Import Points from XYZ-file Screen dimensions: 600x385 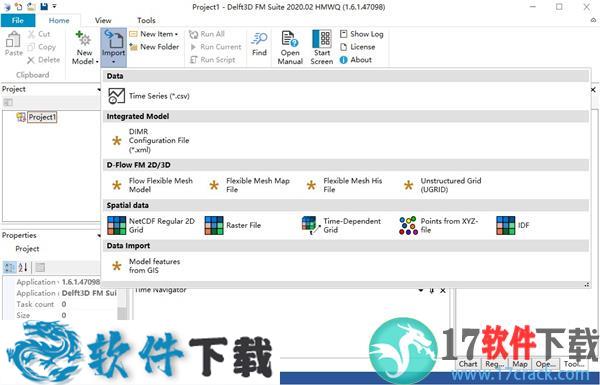[439, 225]
